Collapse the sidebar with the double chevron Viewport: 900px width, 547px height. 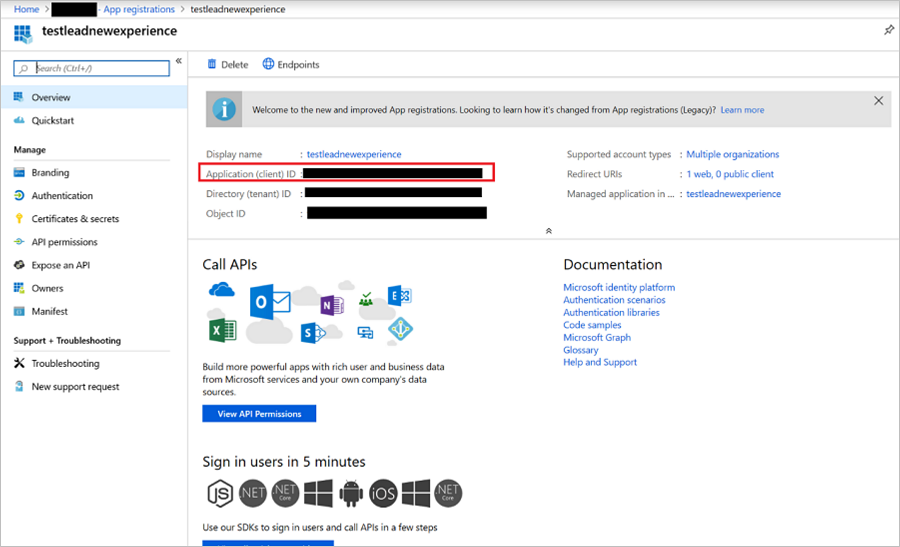(x=179, y=62)
